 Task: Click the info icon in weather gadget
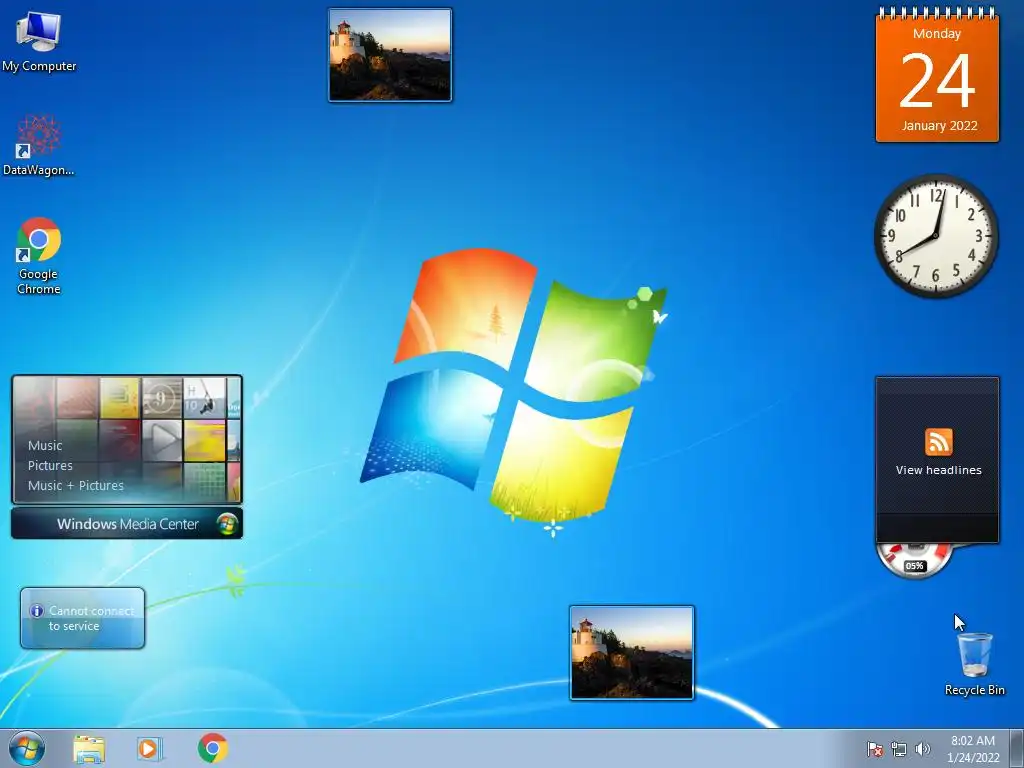tap(37, 611)
